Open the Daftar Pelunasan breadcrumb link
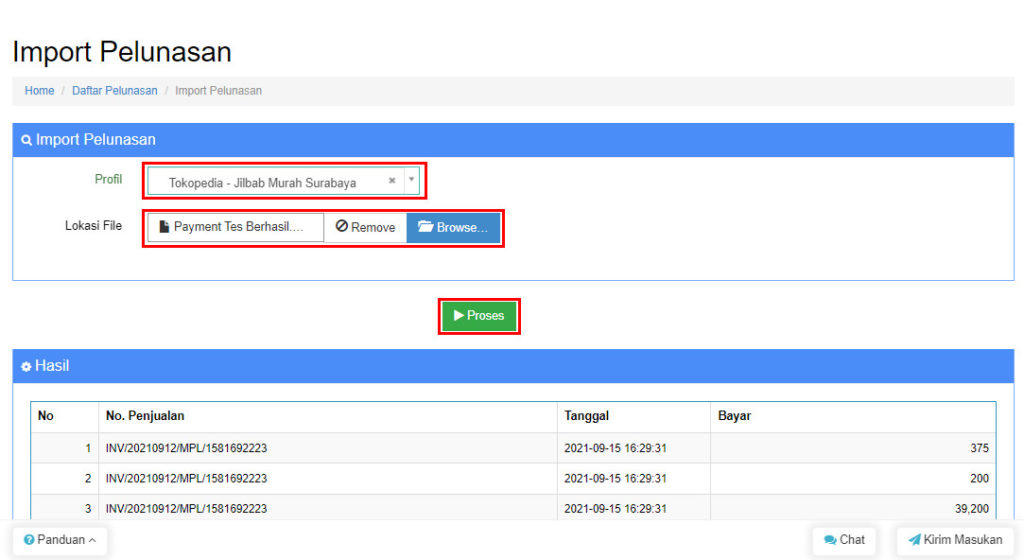Viewport: 1024px width, 560px height. pos(114,91)
